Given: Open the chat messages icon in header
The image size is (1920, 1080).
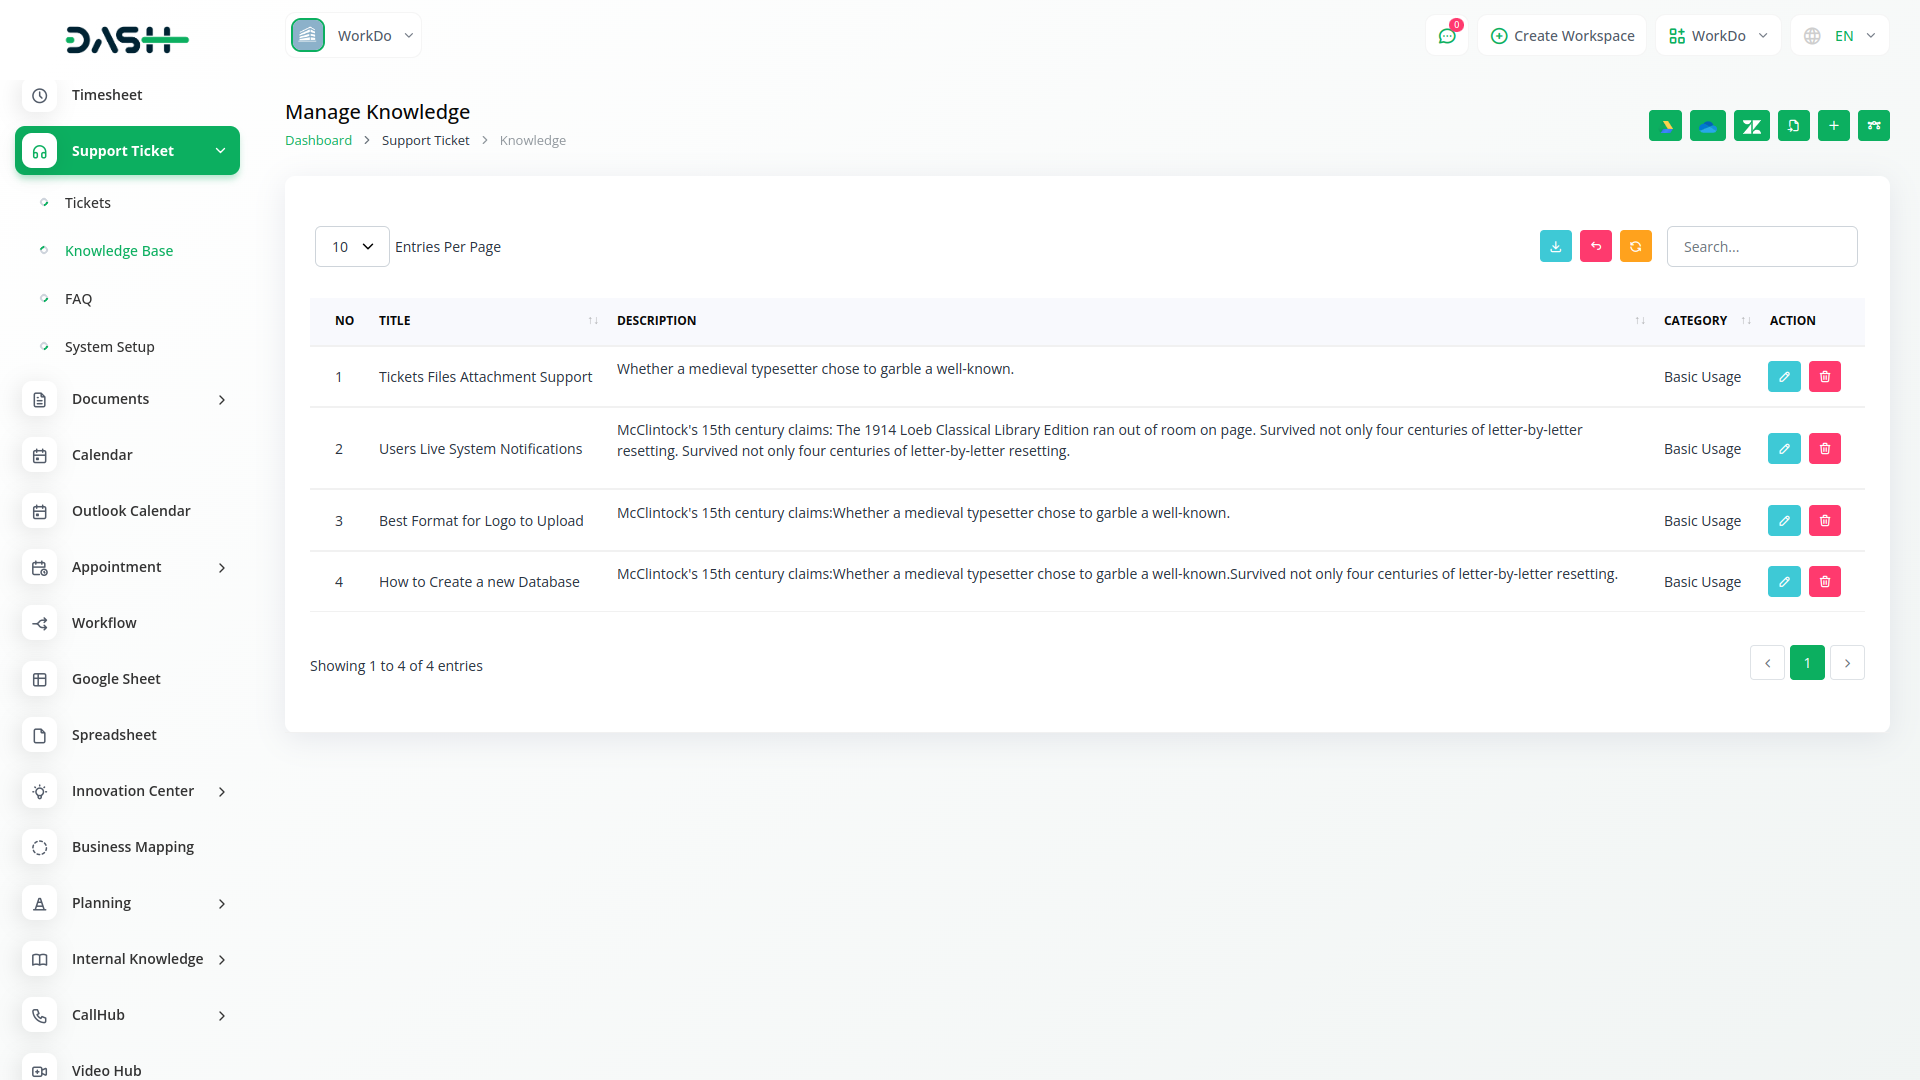Looking at the screenshot, I should [x=1447, y=36].
